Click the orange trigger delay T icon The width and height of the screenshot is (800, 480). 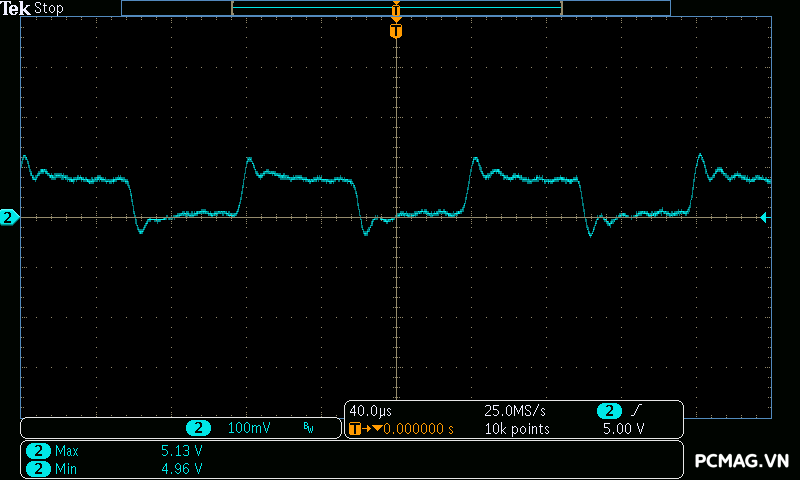[x=357, y=429]
